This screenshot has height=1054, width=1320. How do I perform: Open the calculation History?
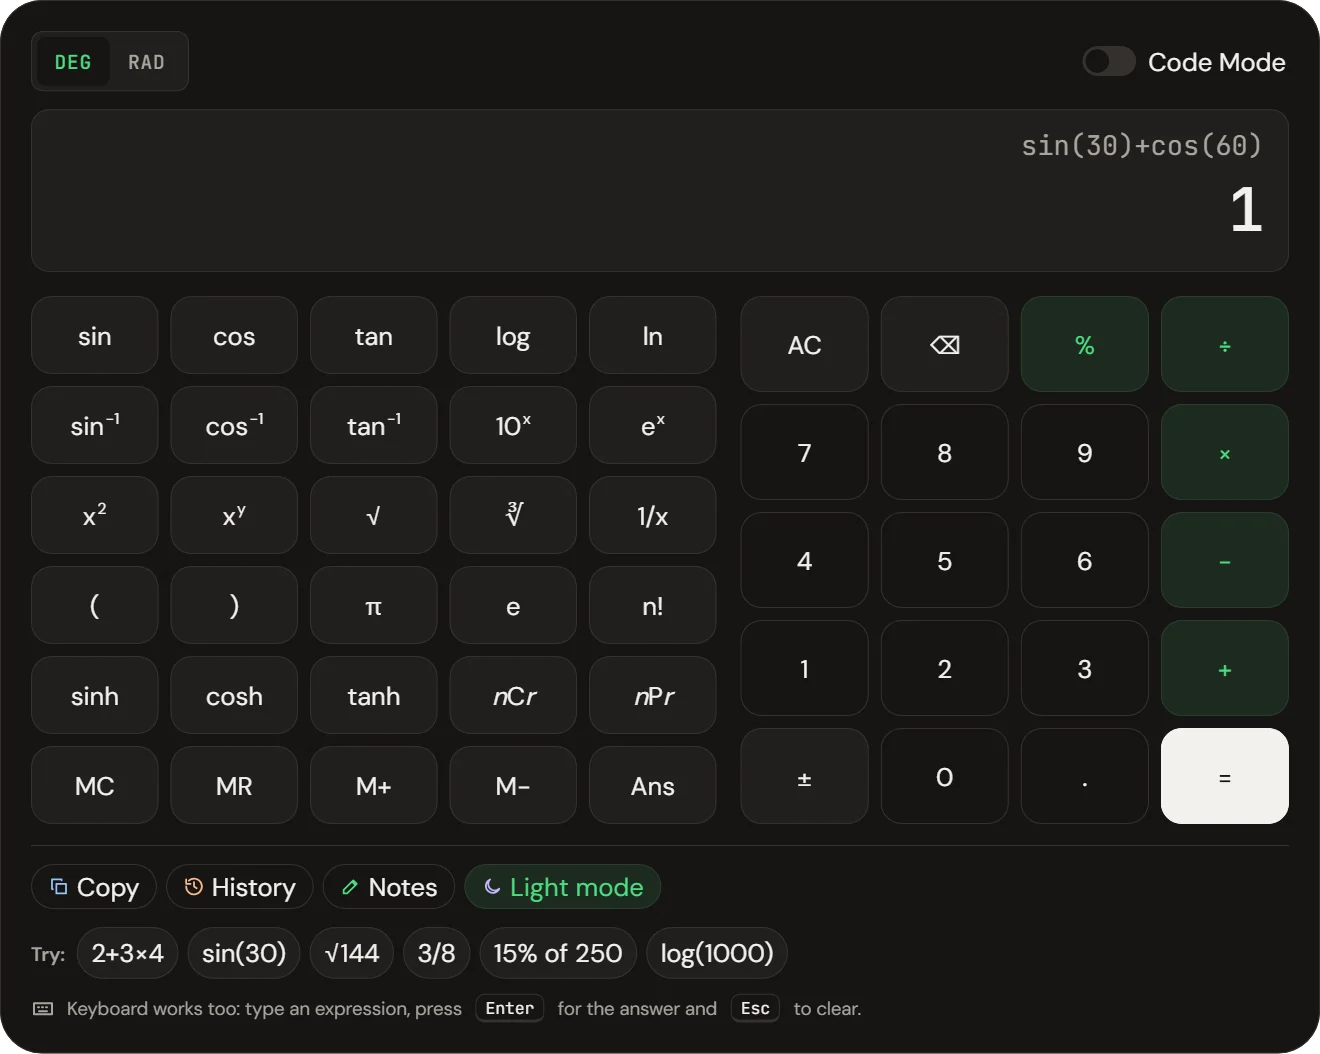click(240, 887)
